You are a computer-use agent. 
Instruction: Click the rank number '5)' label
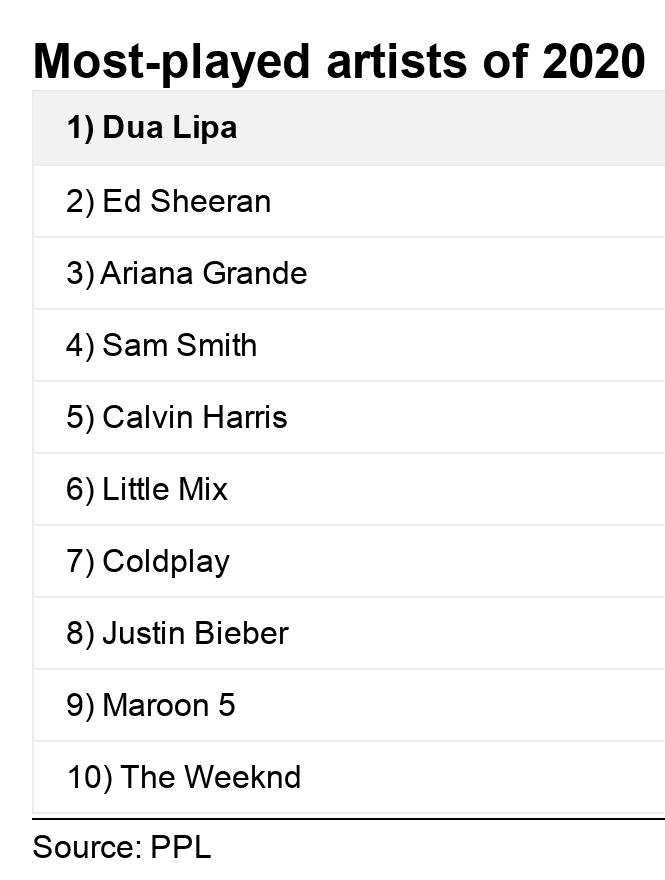[80, 417]
